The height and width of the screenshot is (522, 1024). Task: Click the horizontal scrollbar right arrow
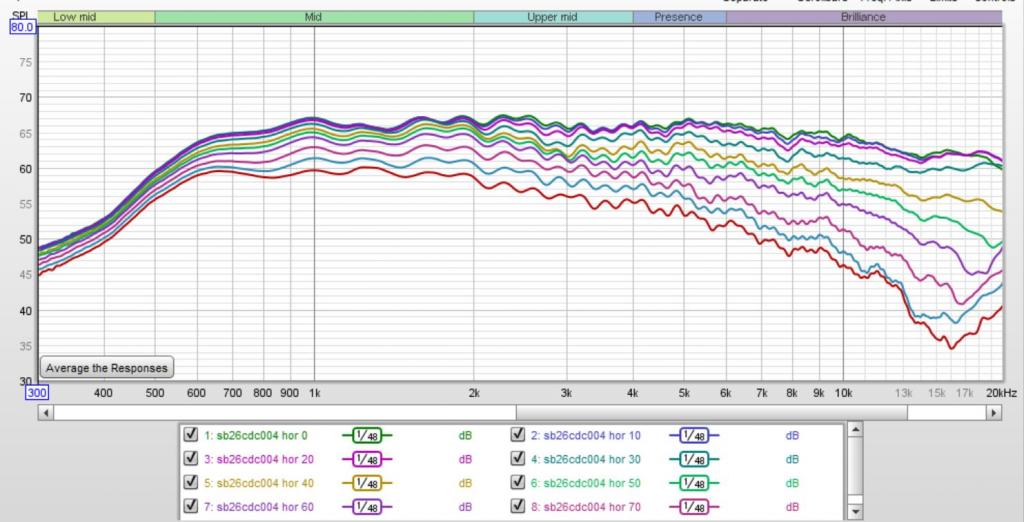994,413
